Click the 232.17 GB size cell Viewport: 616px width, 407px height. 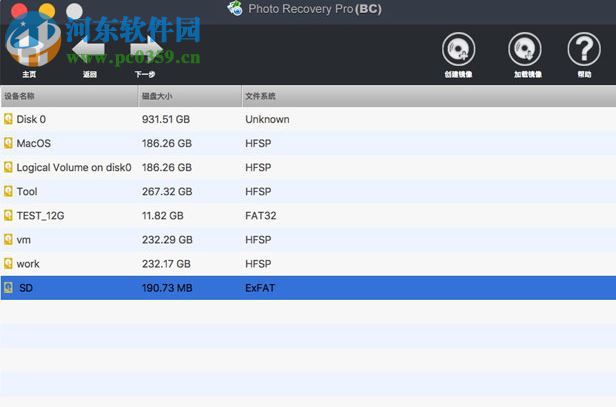[x=166, y=264]
